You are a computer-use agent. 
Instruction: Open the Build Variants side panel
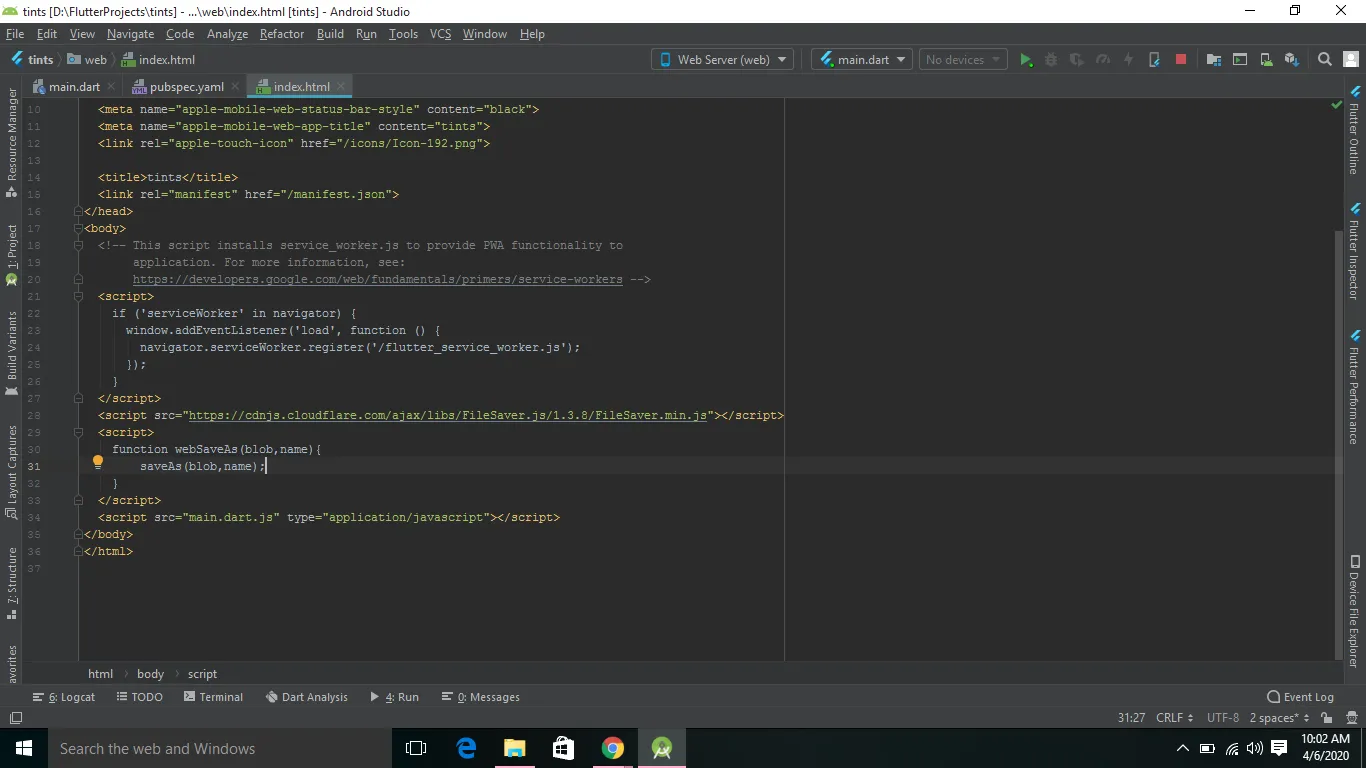(x=12, y=353)
